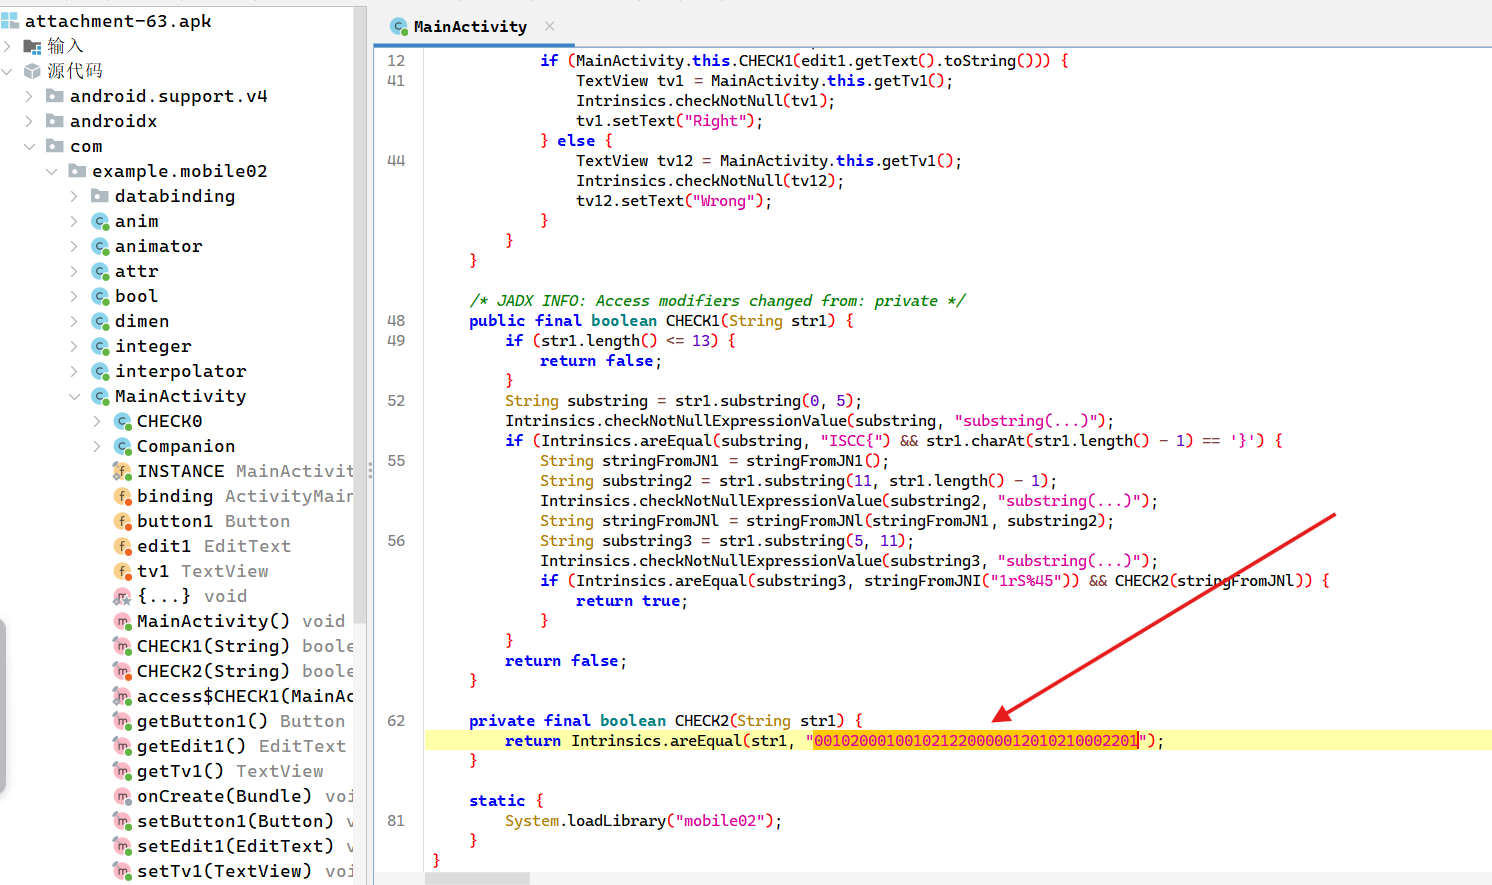The width and height of the screenshot is (1492, 885).
Task: Click the MainActivity class icon in tree
Action: point(100,396)
